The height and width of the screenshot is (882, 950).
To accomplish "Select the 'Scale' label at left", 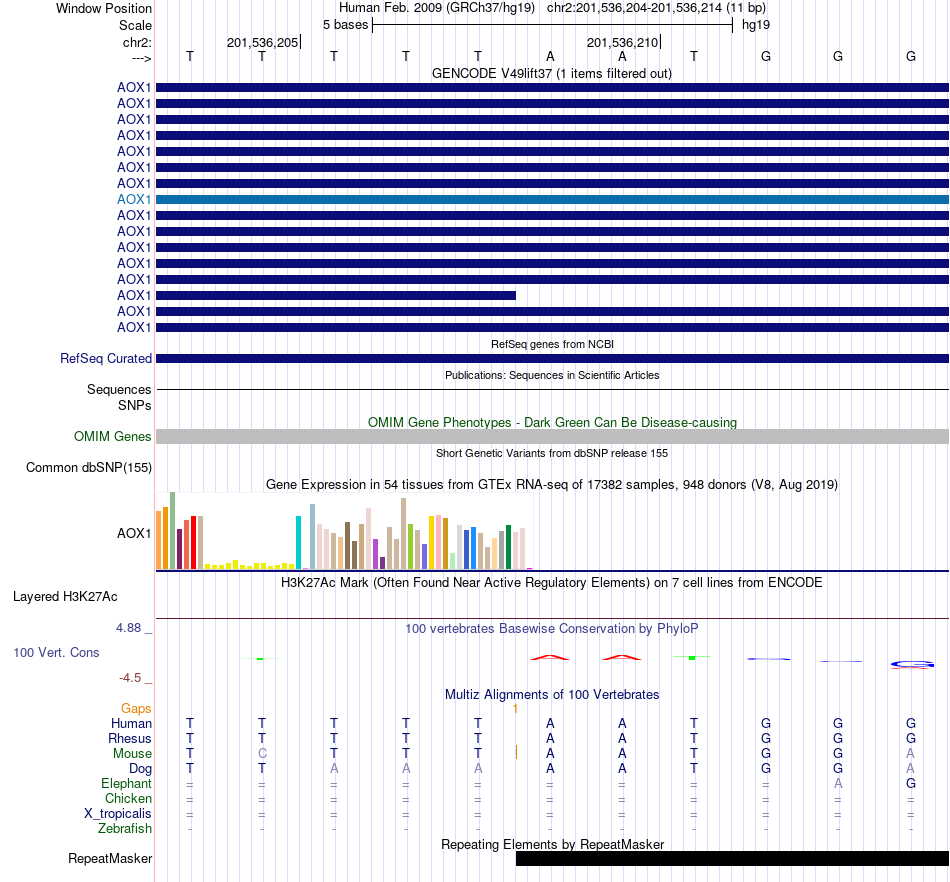I will pyautogui.click(x=135, y=25).
